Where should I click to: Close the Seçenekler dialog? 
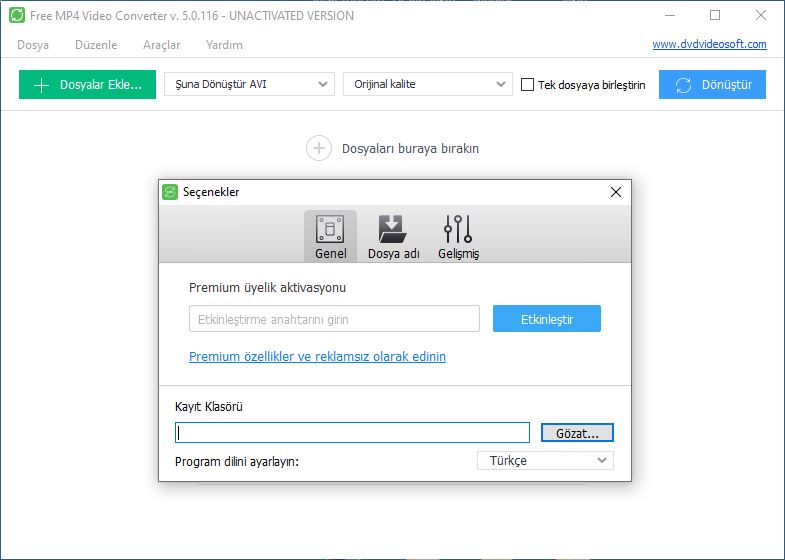coord(616,192)
